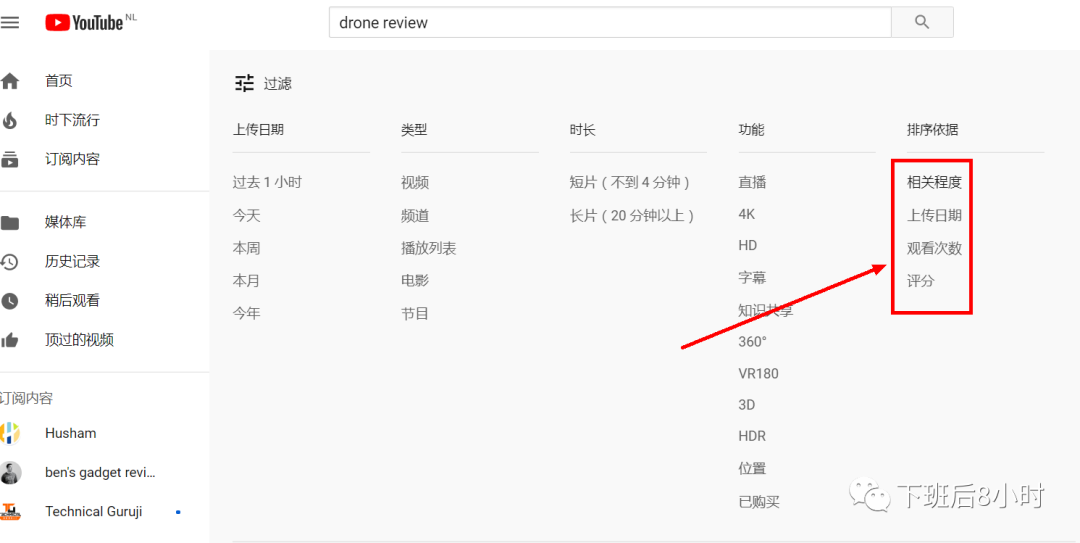Filter type to 节目
This screenshot has height=543, width=1080.
[x=415, y=314]
